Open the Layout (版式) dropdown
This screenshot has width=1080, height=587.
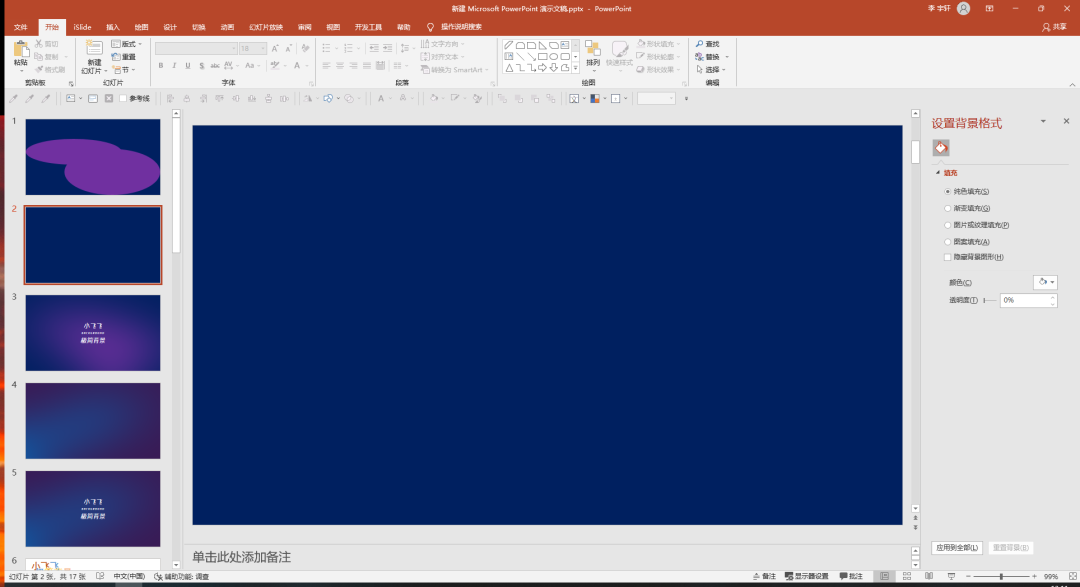(x=127, y=44)
